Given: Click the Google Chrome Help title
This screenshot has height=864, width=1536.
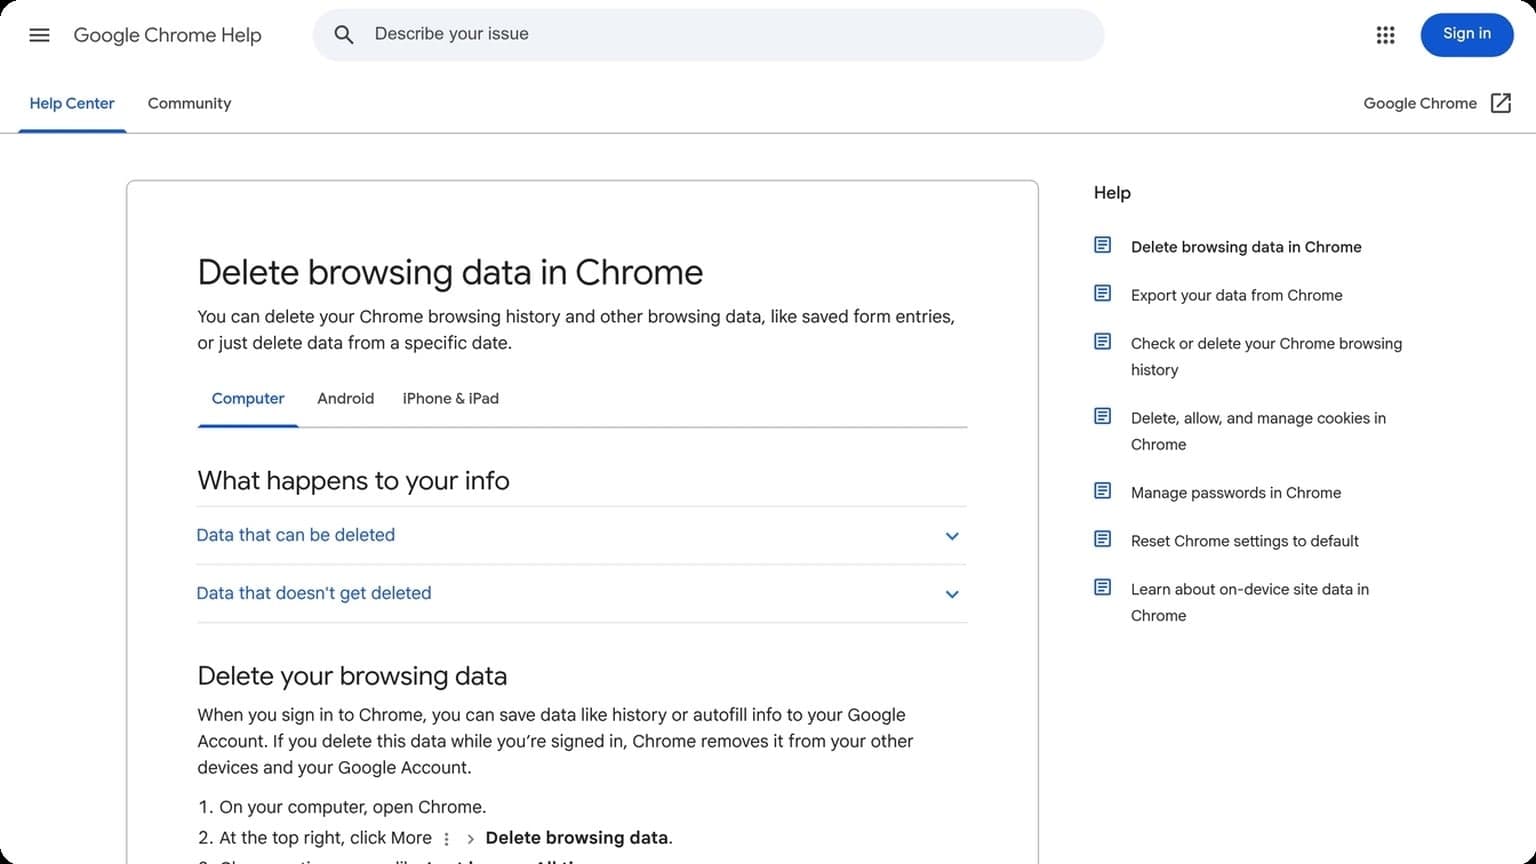Looking at the screenshot, I should click(x=167, y=35).
